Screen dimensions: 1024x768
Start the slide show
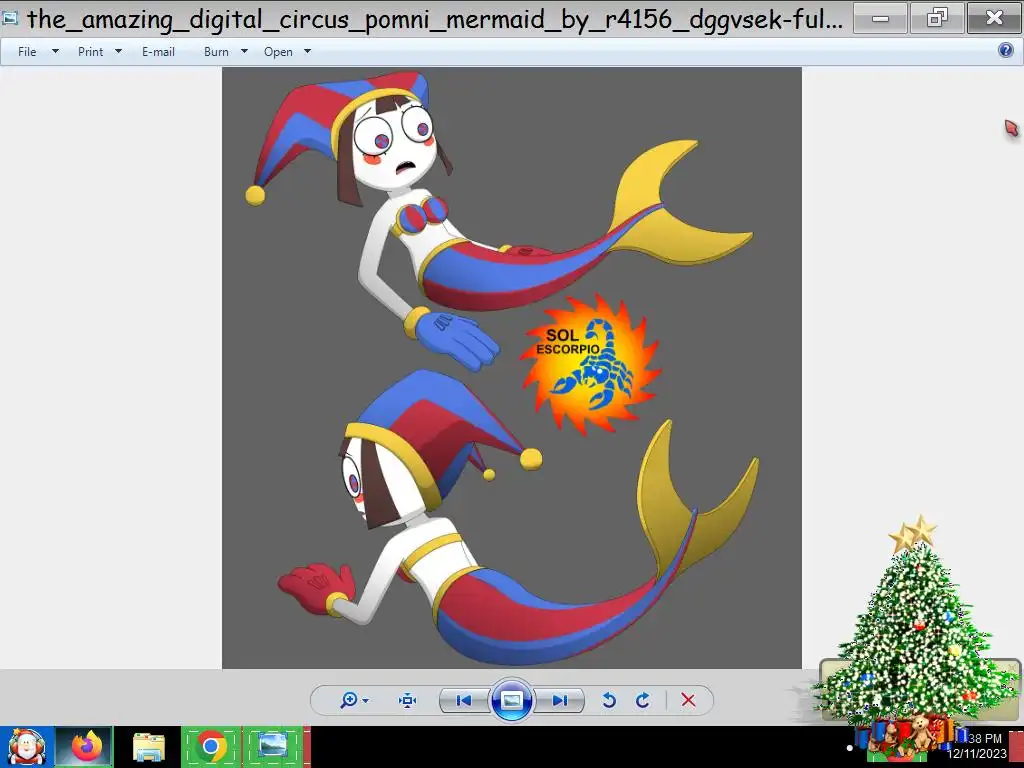click(x=511, y=700)
